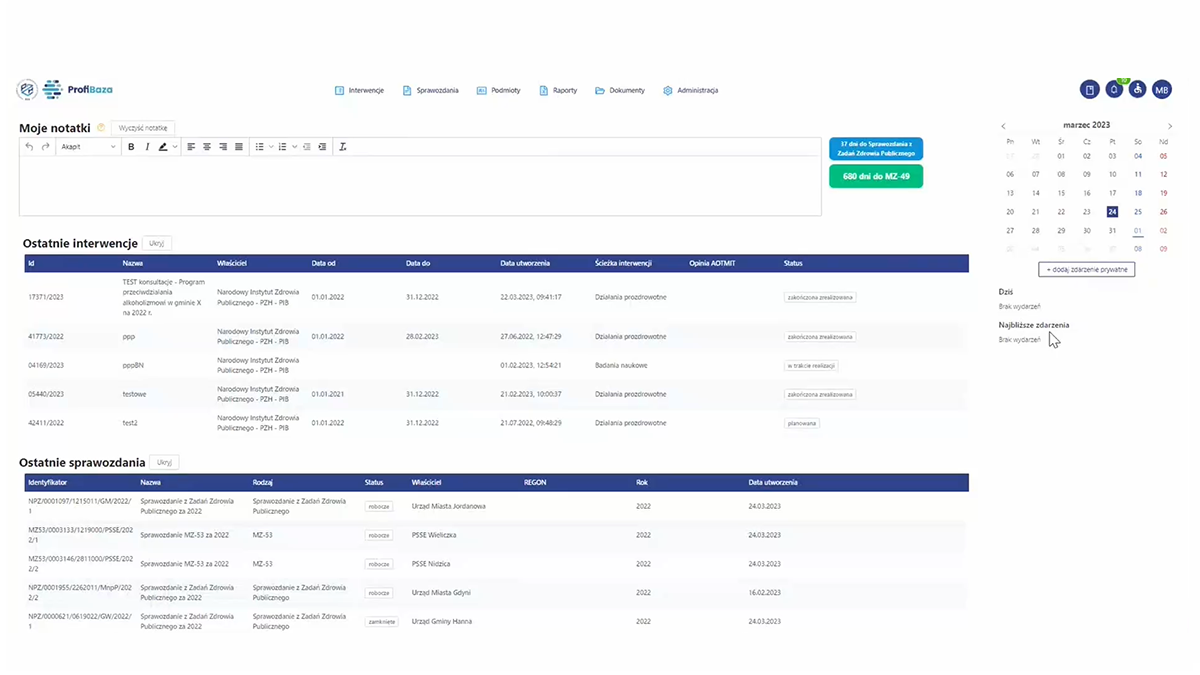Open the Sprawozdania menu
Viewport: 1200px width, 675px height.
(x=431, y=90)
